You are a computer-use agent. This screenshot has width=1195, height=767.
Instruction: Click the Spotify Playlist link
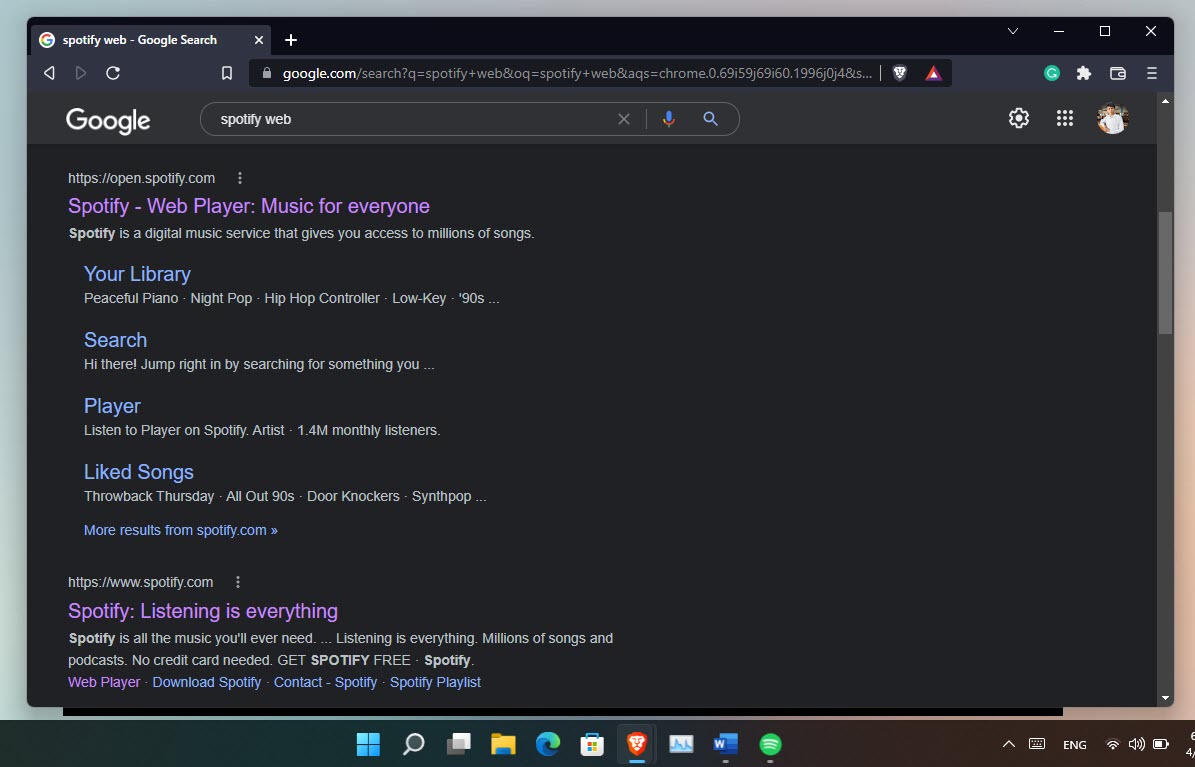[435, 682]
